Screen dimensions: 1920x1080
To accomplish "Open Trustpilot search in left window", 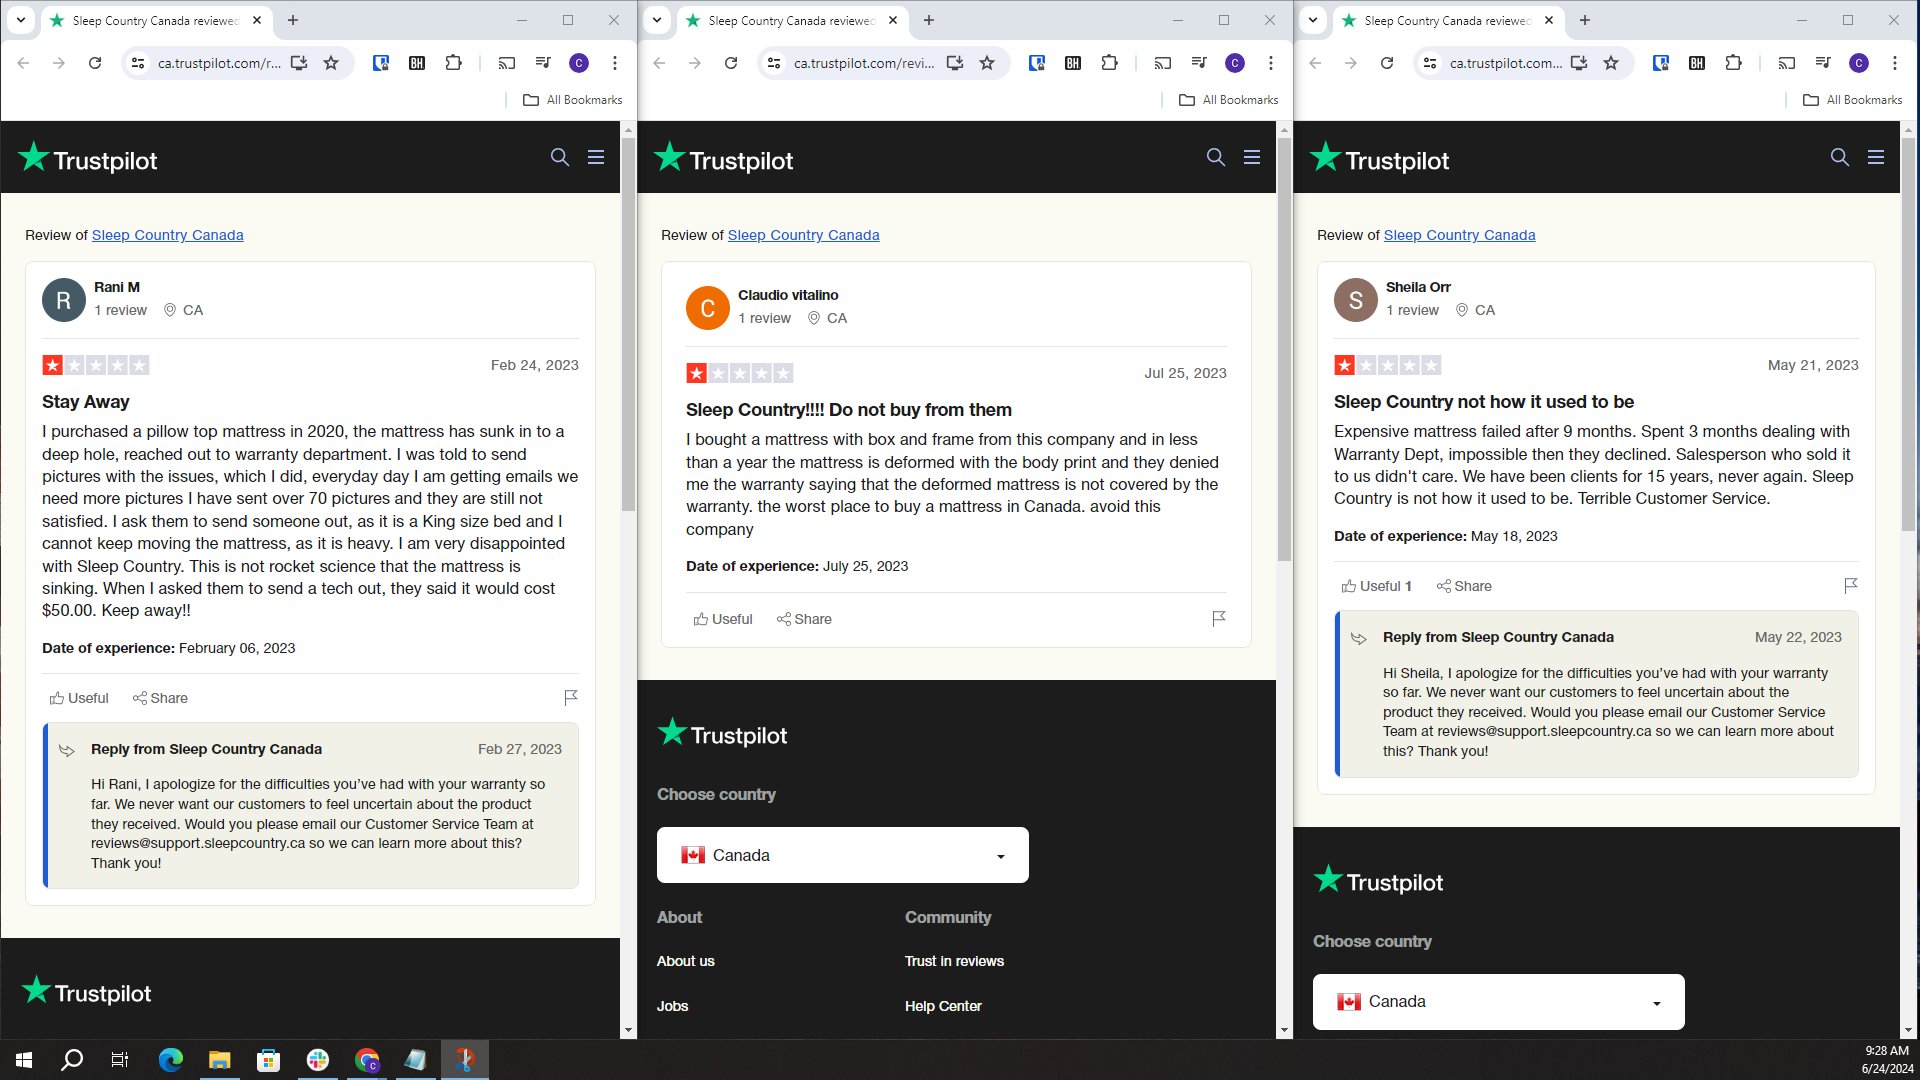I will pos(560,157).
